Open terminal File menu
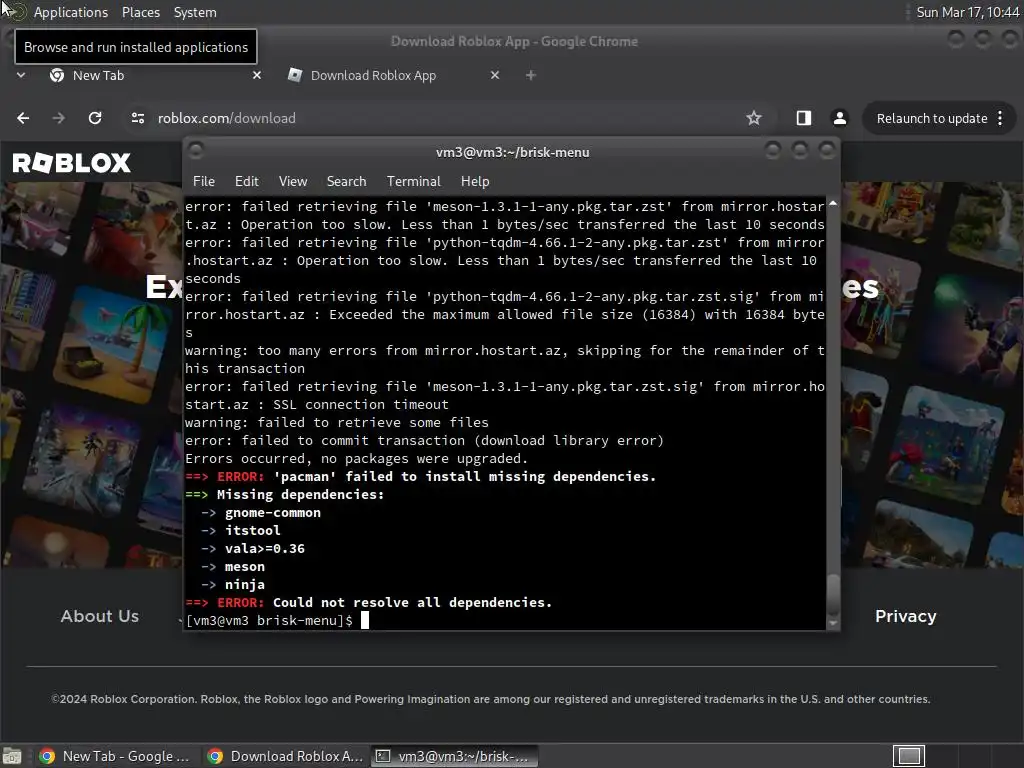Image resolution: width=1024 pixels, height=768 pixels. [x=204, y=182]
